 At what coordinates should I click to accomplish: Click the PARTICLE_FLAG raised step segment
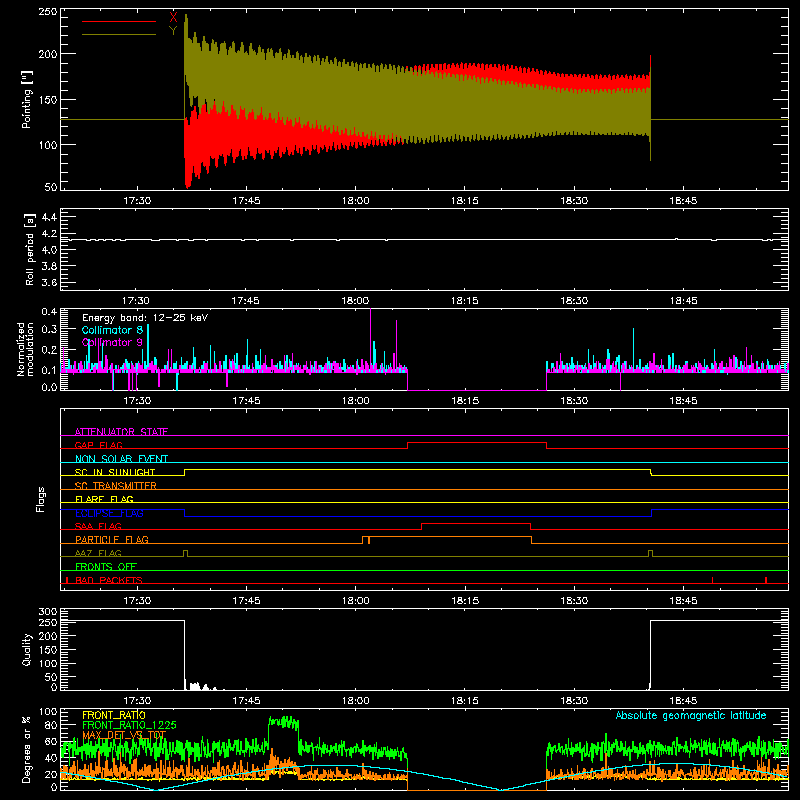point(447,537)
